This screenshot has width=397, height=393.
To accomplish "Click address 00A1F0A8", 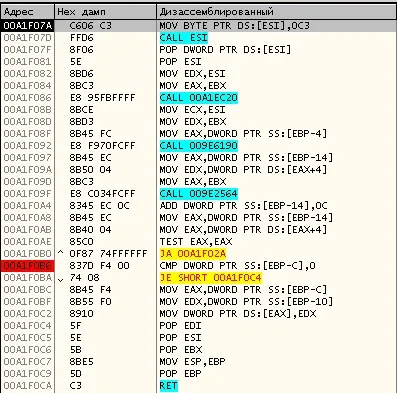I will click(x=28, y=218).
